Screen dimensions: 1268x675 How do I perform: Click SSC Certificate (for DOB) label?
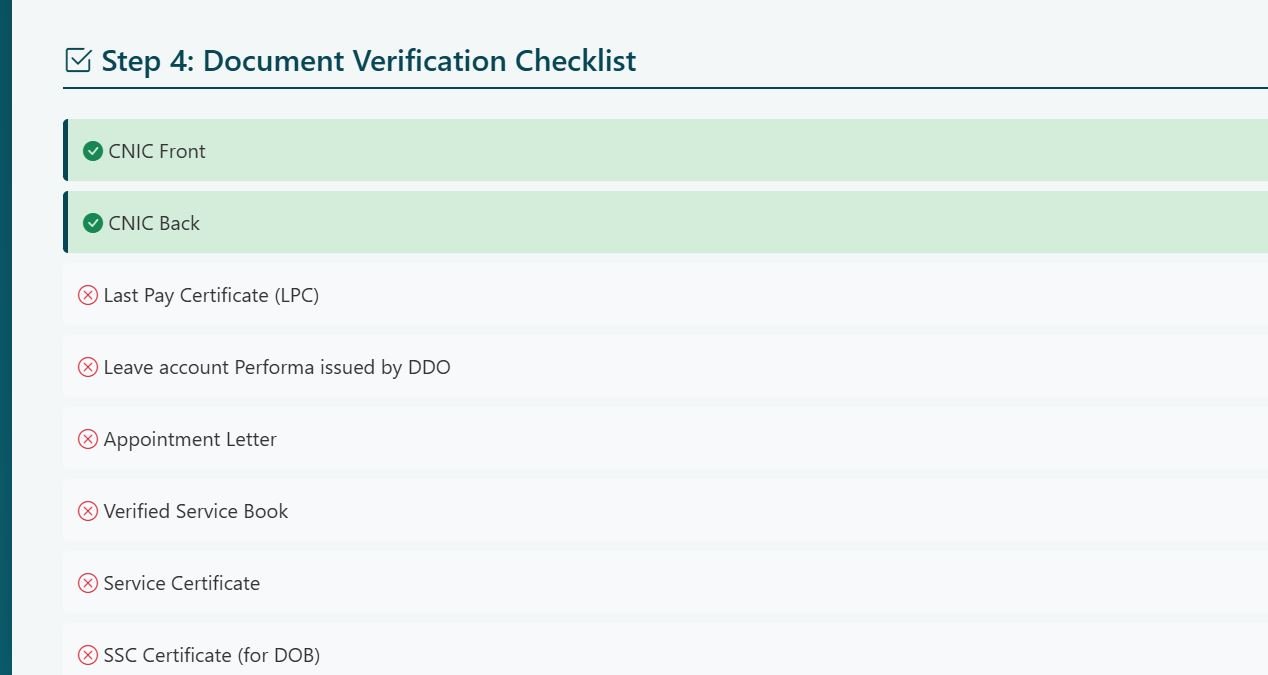point(211,655)
